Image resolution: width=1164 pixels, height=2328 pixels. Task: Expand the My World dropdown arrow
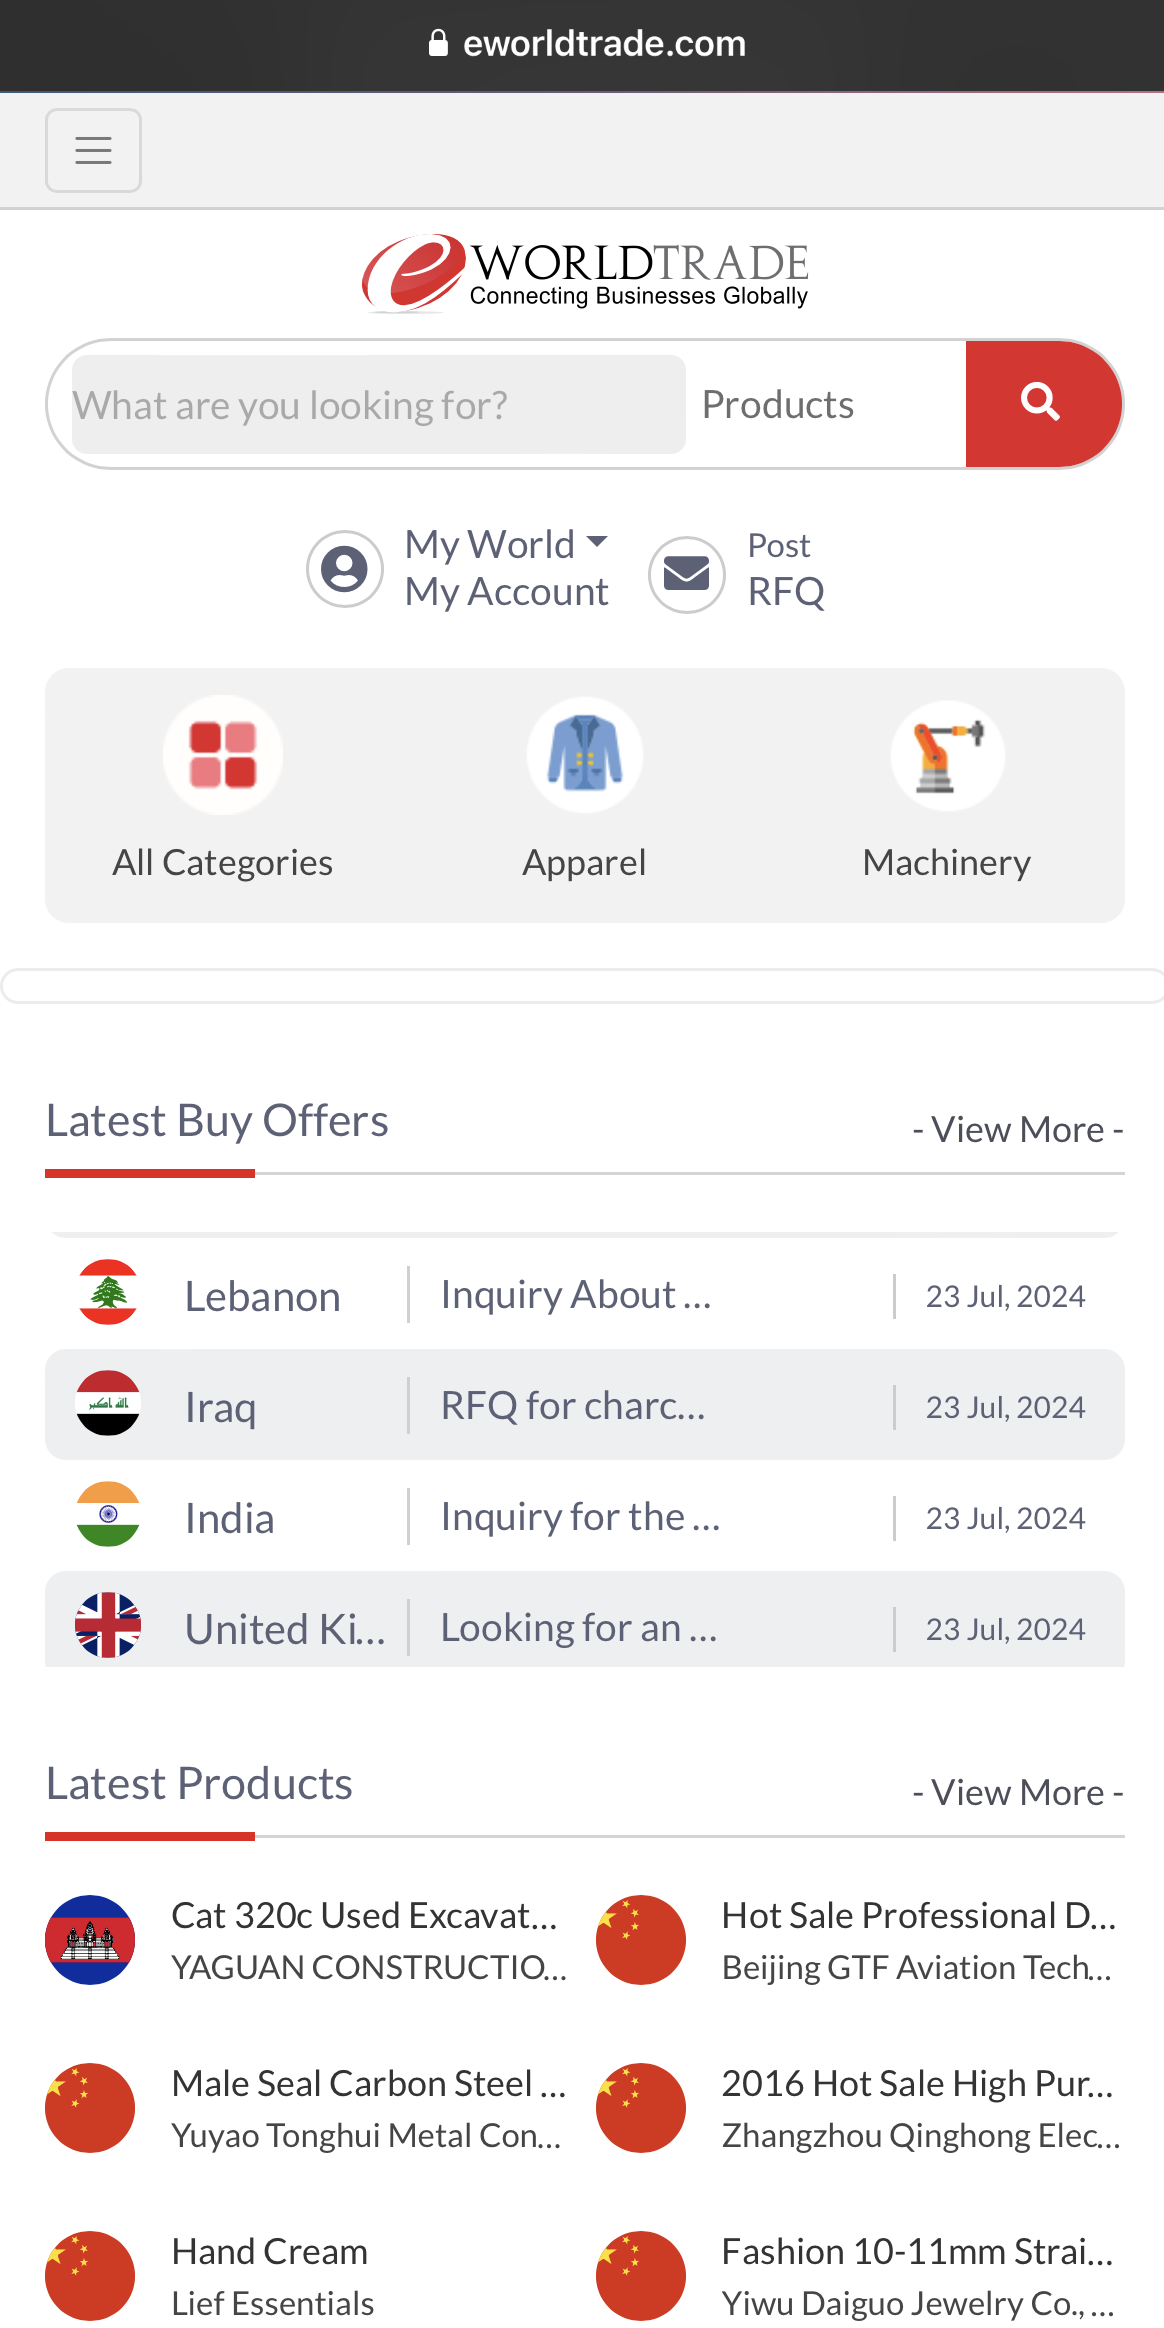[x=597, y=542]
